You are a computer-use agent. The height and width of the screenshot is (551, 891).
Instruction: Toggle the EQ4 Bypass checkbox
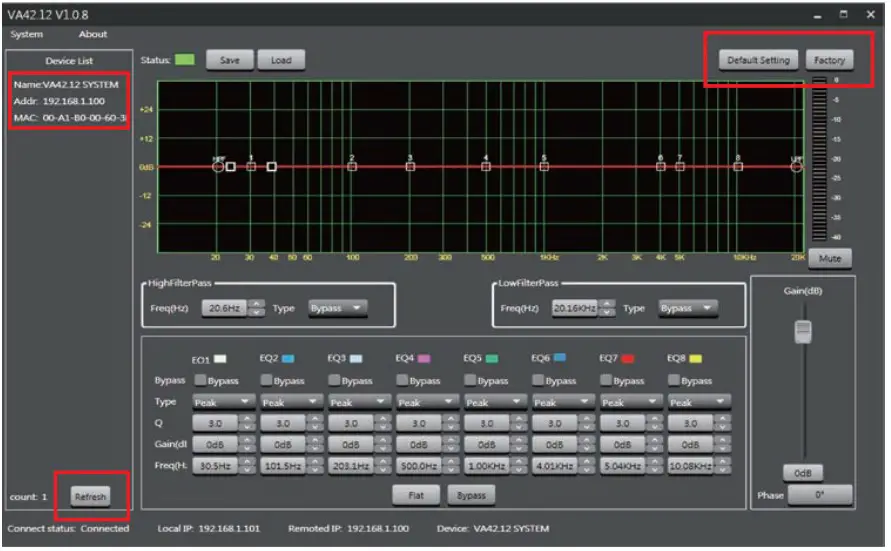(402, 380)
